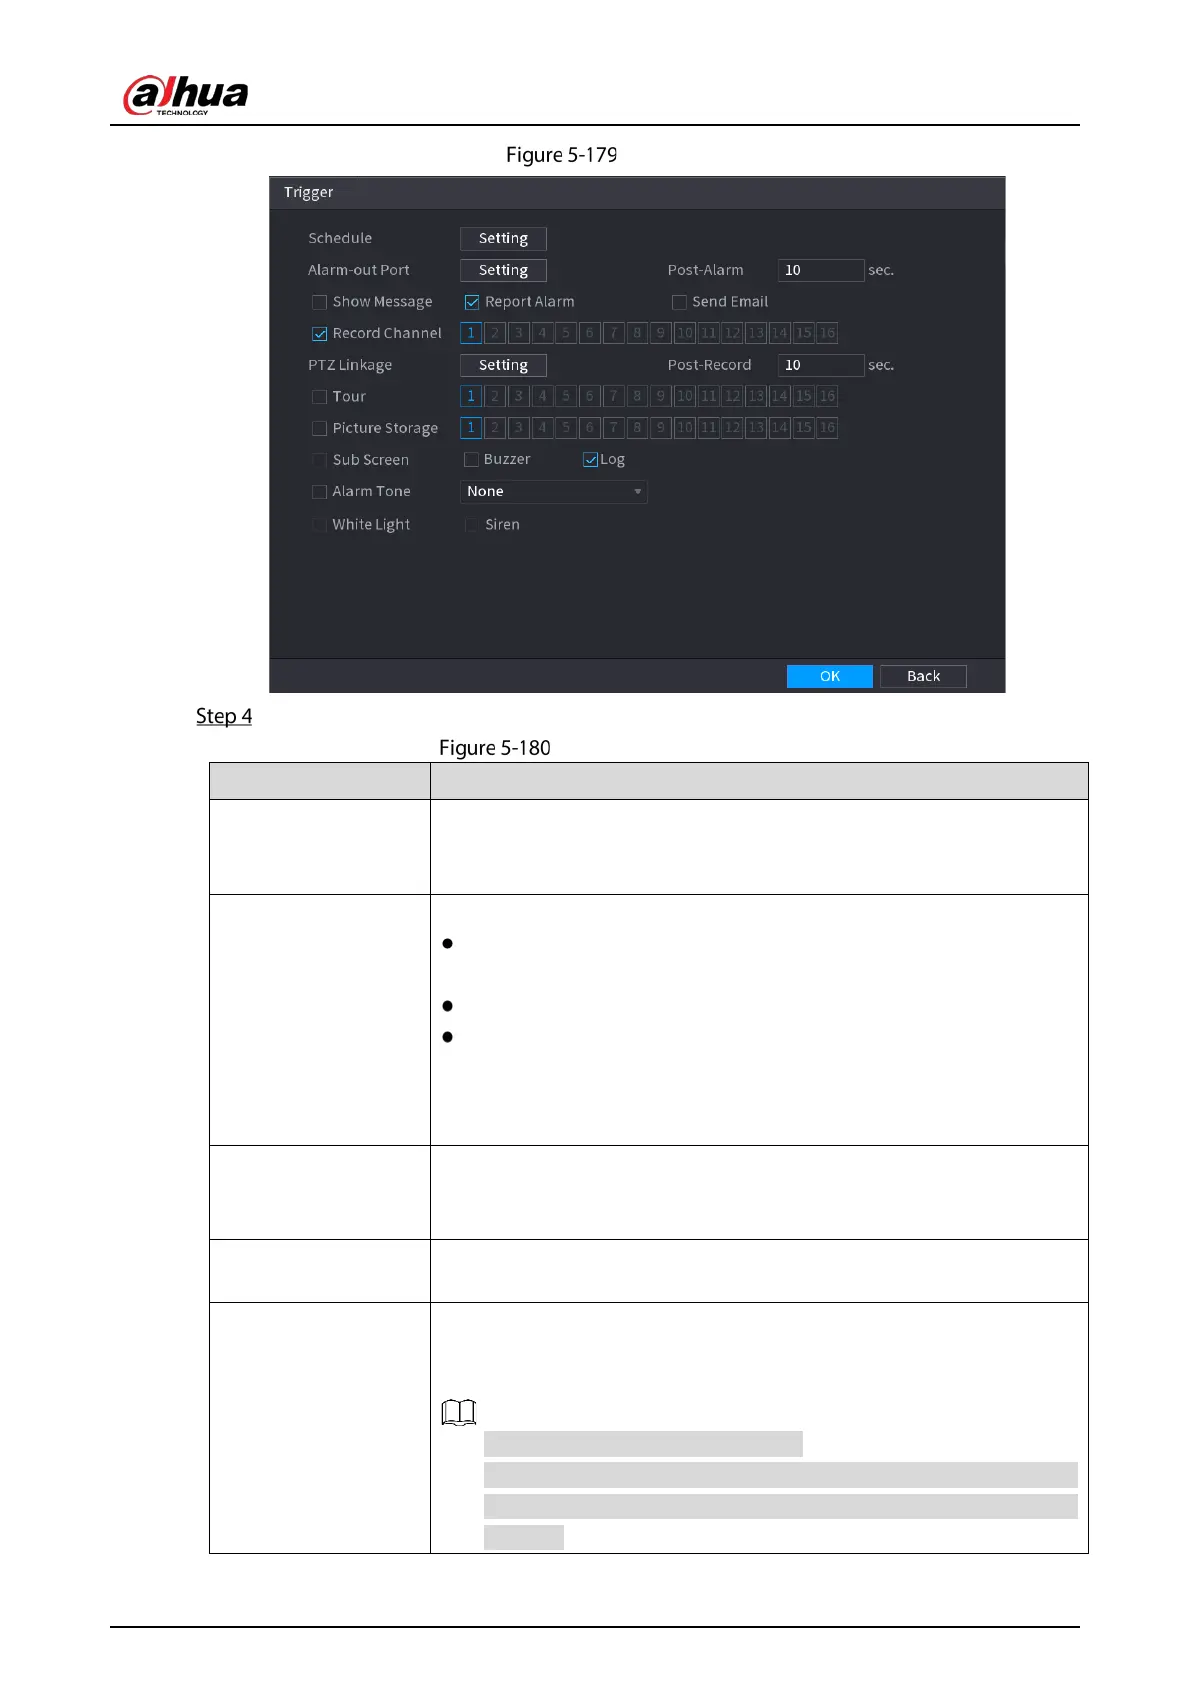Select channel 6 in the Tour row
The image size is (1191, 1684).
coord(590,396)
